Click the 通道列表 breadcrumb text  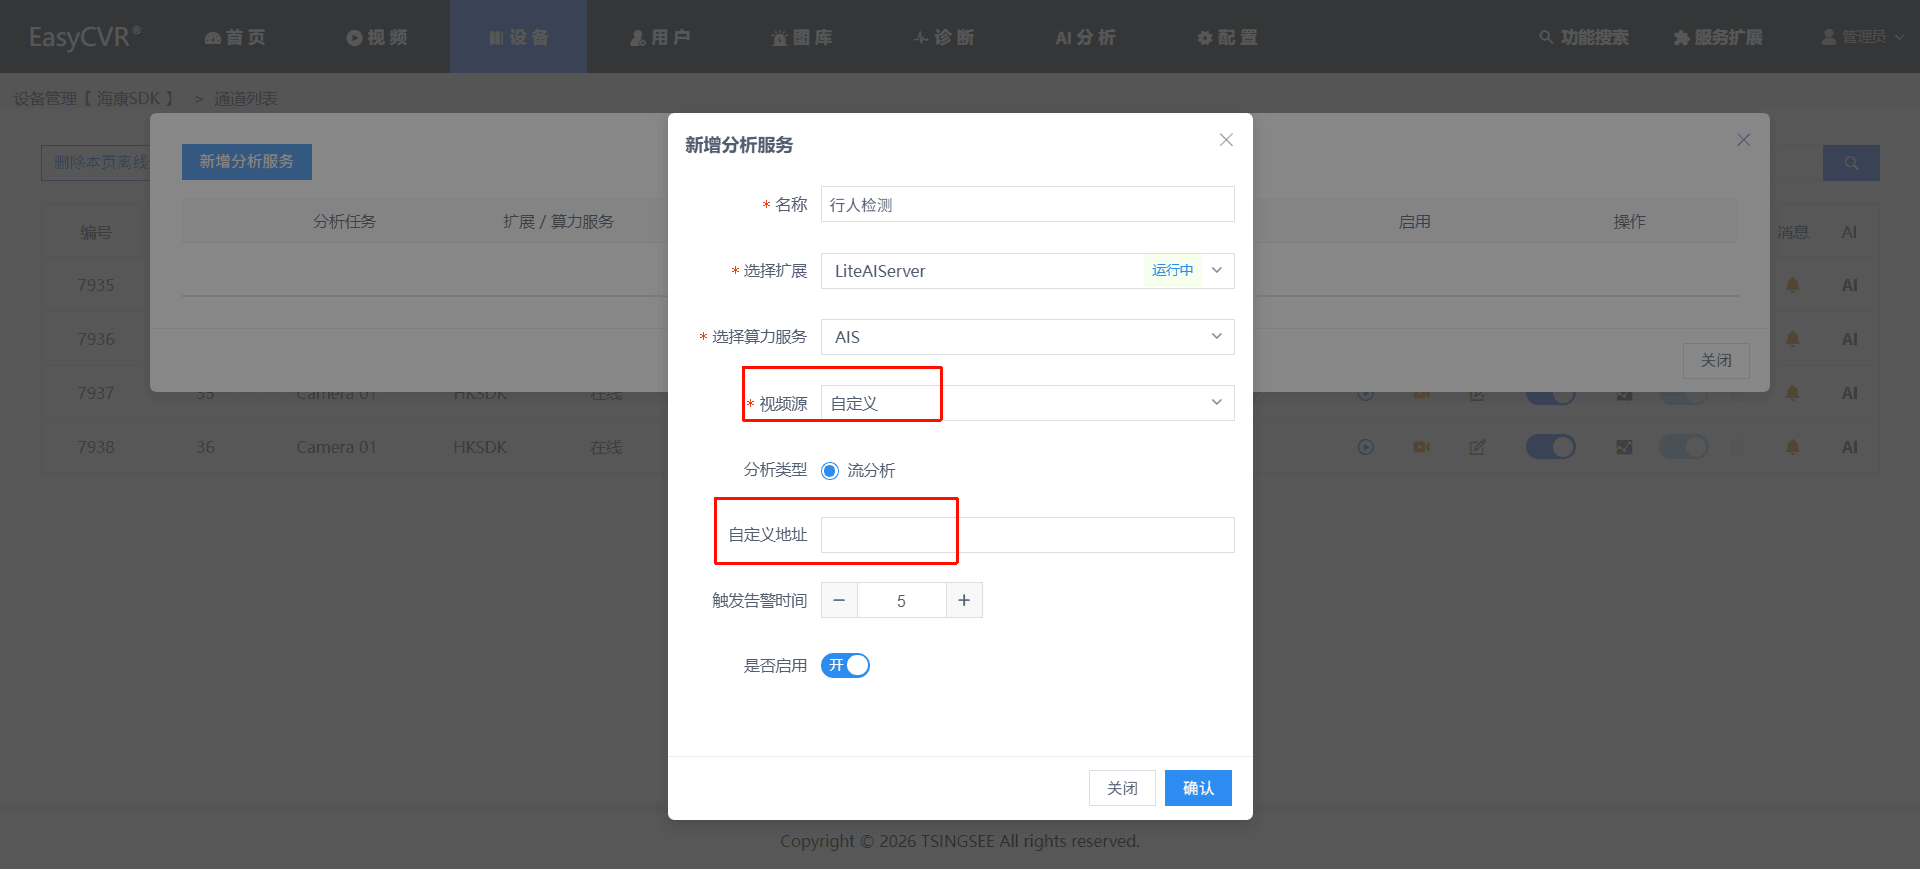tap(245, 98)
